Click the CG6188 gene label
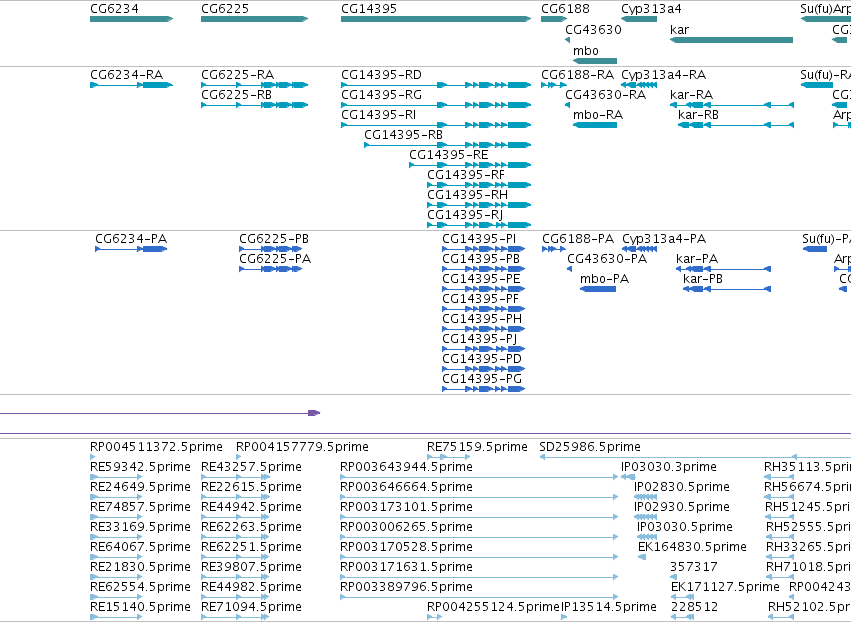 pyautogui.click(x=565, y=9)
